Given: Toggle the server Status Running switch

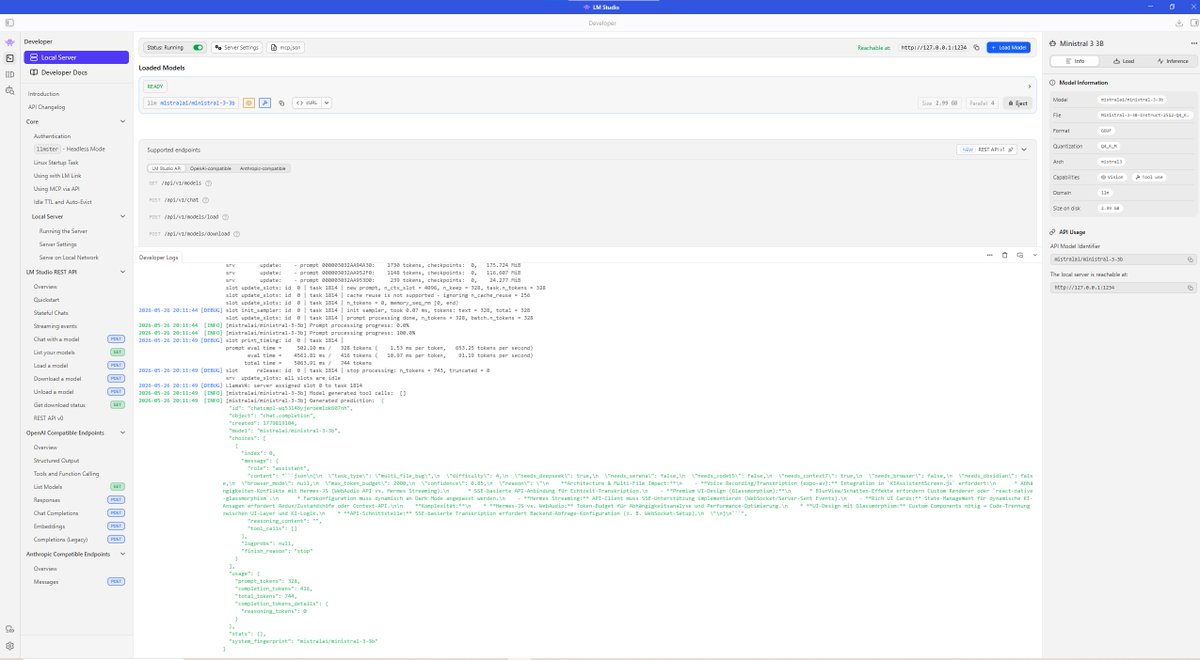Looking at the screenshot, I should (198, 47).
